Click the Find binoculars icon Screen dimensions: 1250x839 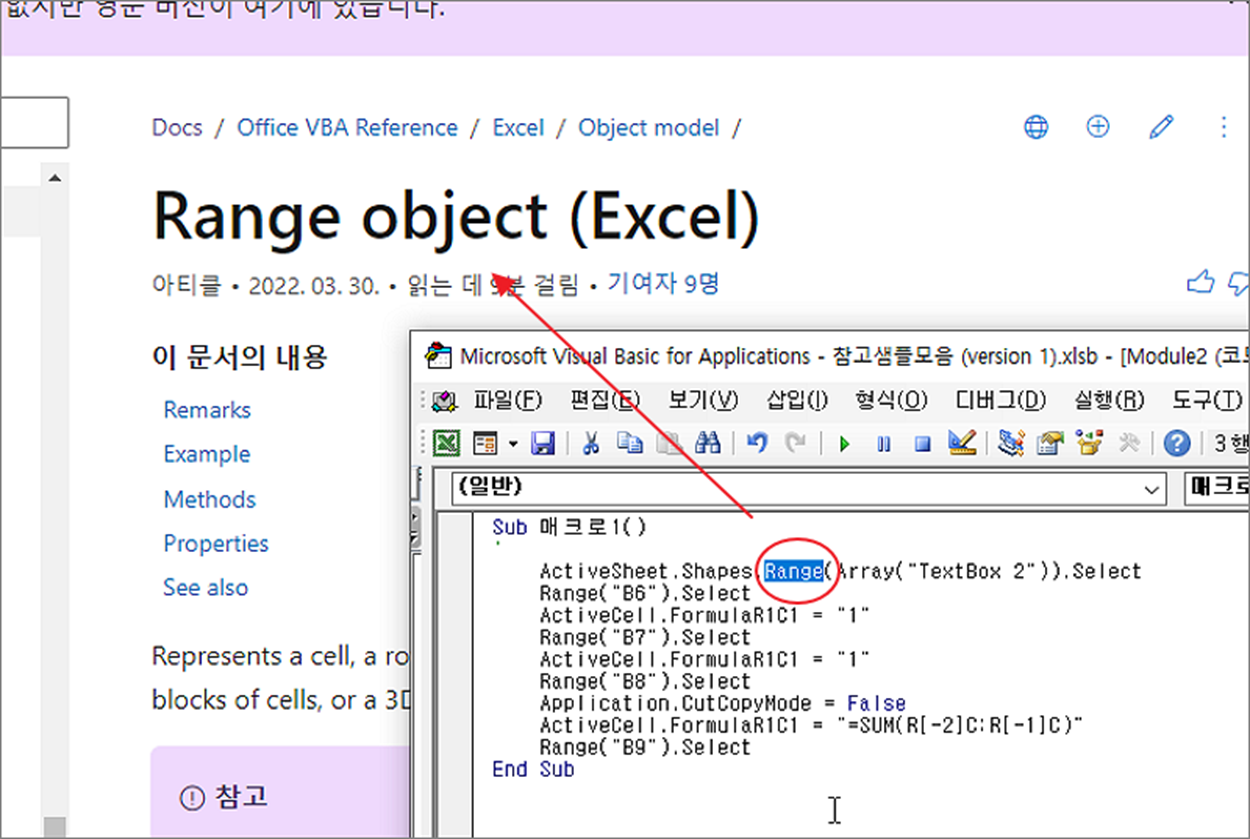(x=708, y=443)
